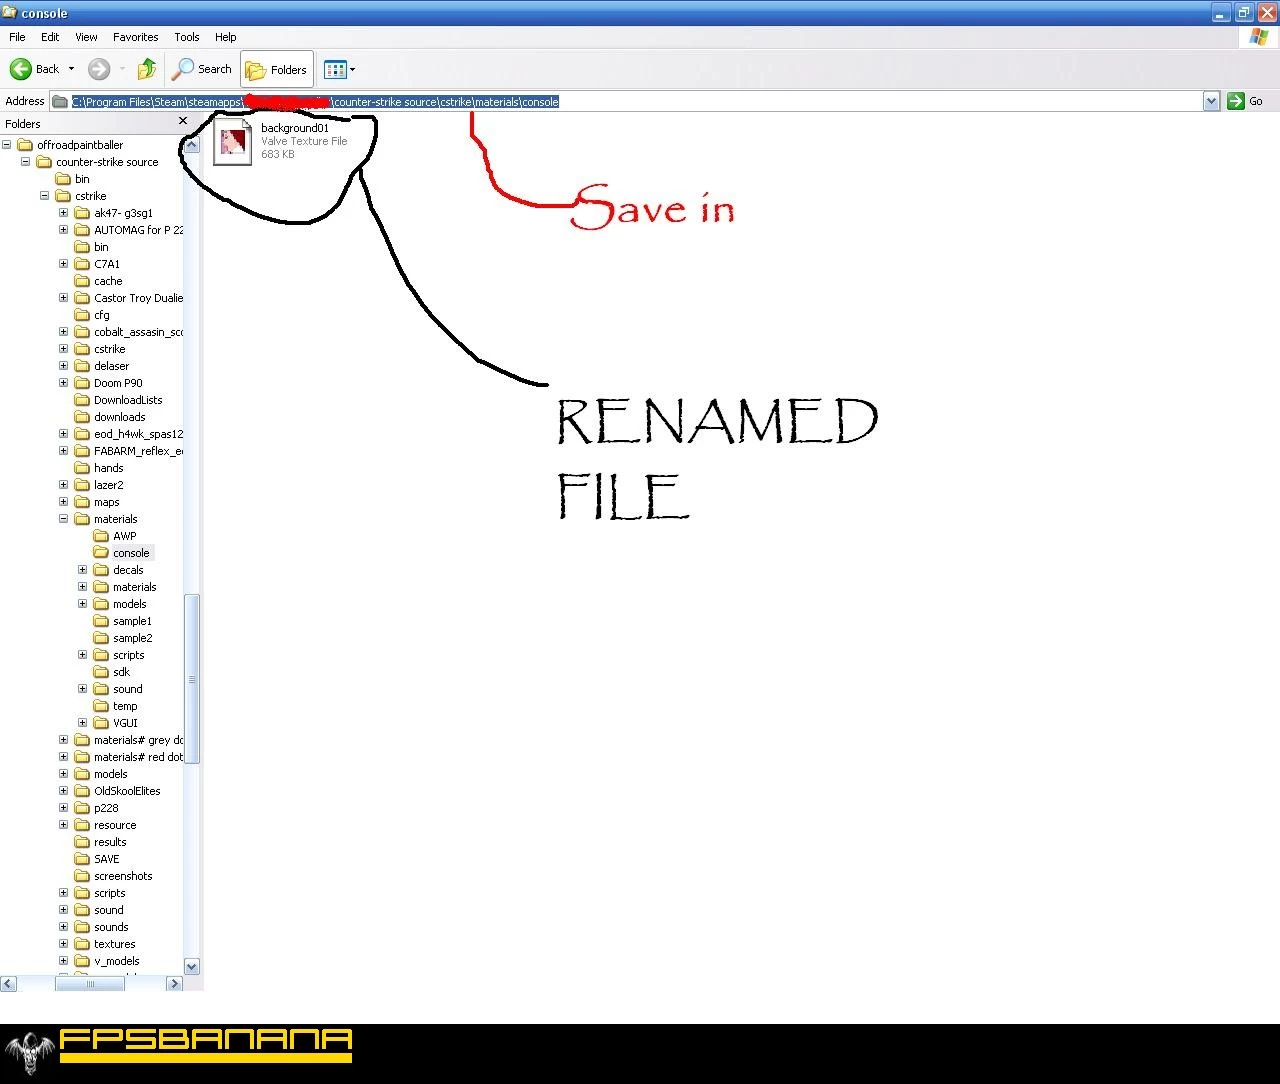Click the Folders pane header label

(x=23, y=124)
